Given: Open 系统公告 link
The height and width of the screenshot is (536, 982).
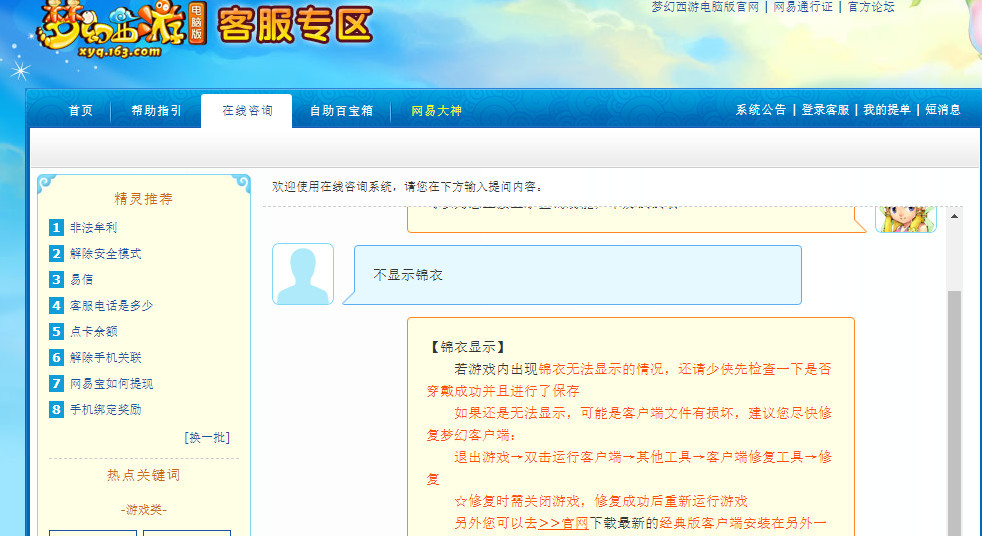Looking at the screenshot, I should (x=761, y=110).
